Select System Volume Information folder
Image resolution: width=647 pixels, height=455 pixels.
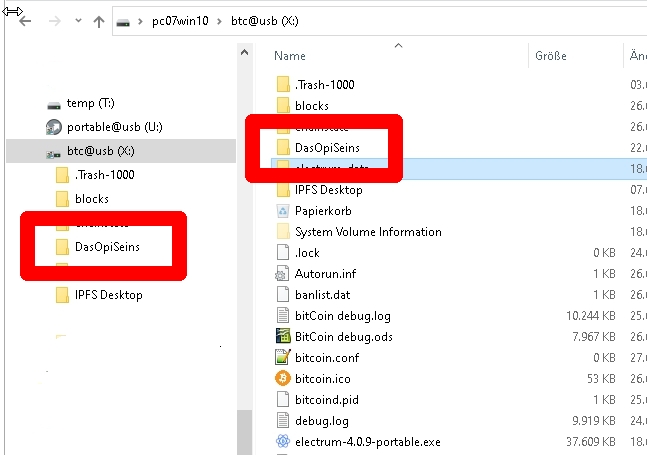click(x=368, y=232)
